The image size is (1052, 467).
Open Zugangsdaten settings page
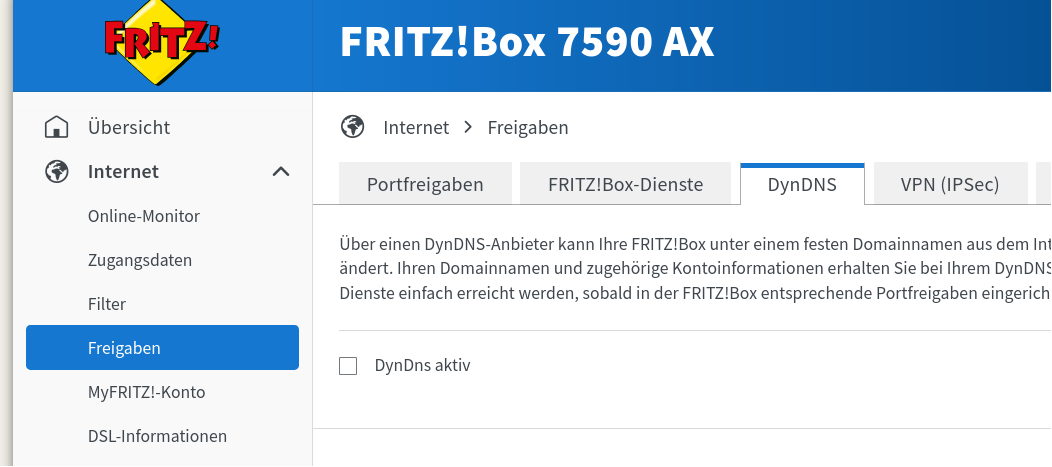(x=140, y=260)
